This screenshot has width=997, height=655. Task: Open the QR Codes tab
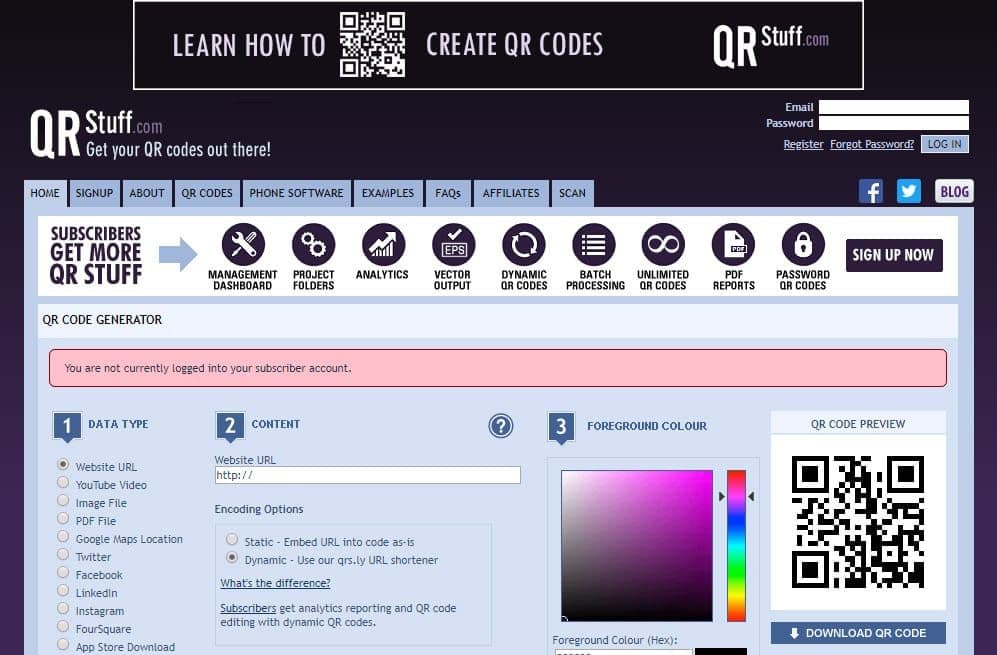207,193
